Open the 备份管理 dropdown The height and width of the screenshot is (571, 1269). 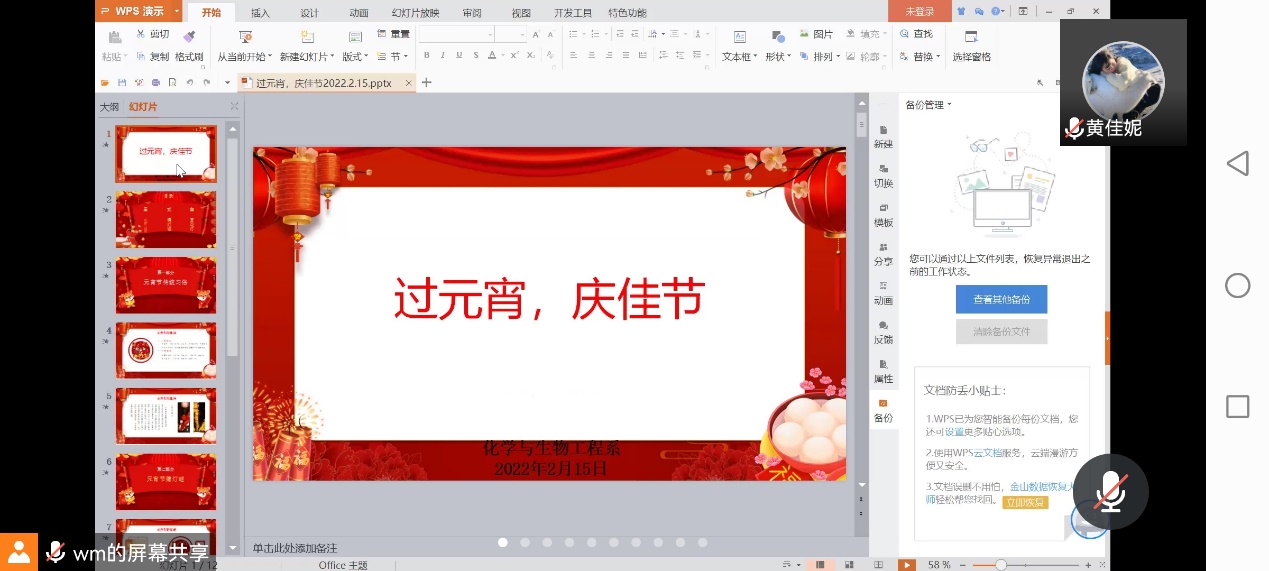(928, 105)
